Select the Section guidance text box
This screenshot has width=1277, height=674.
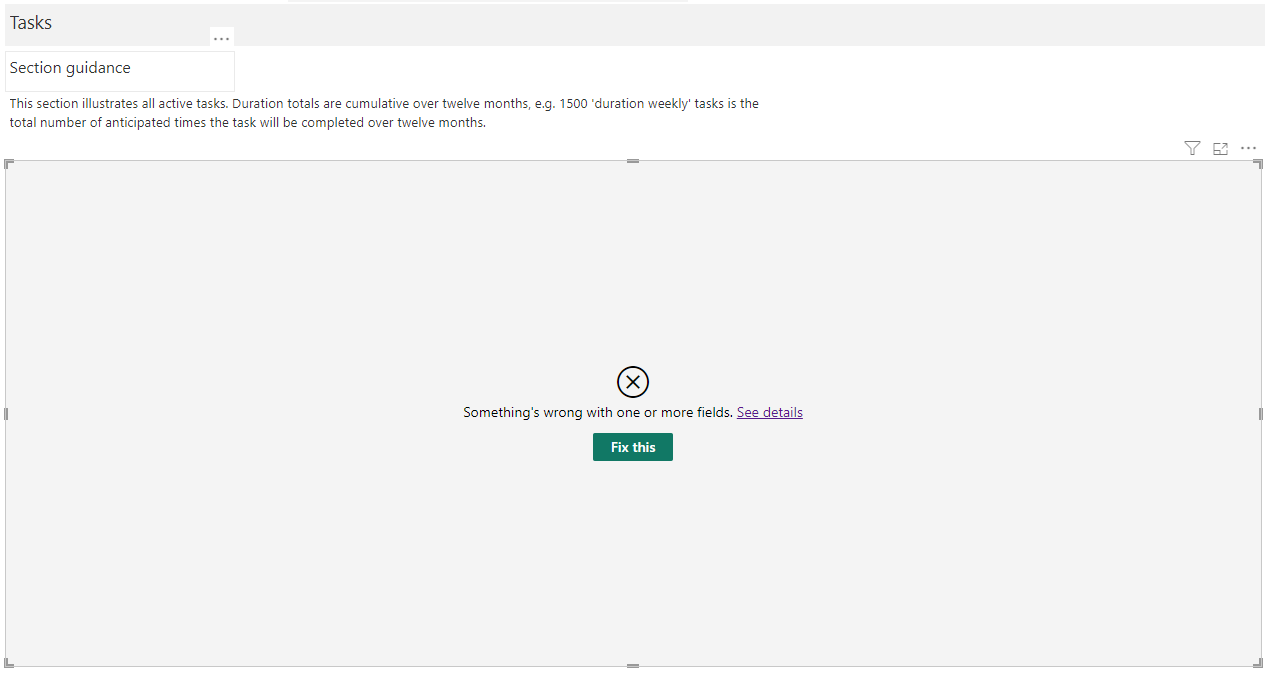point(120,70)
